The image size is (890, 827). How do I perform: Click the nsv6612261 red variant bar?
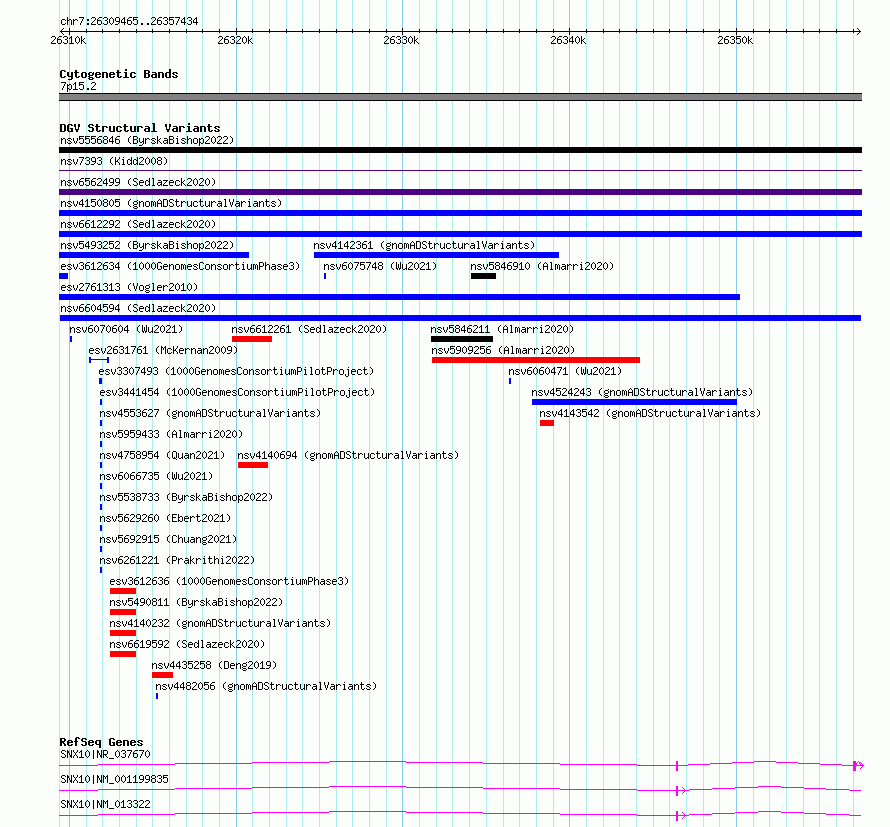coord(252,339)
